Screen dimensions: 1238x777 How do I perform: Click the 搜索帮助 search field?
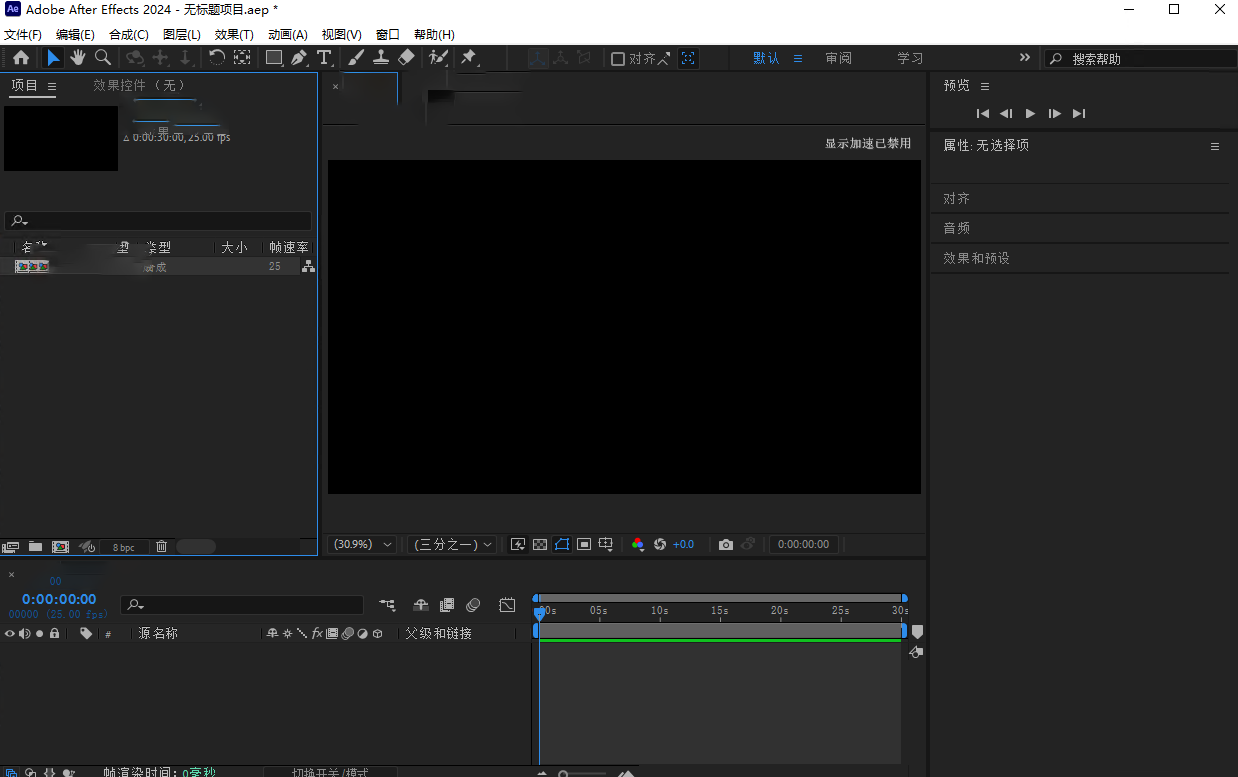point(1140,59)
